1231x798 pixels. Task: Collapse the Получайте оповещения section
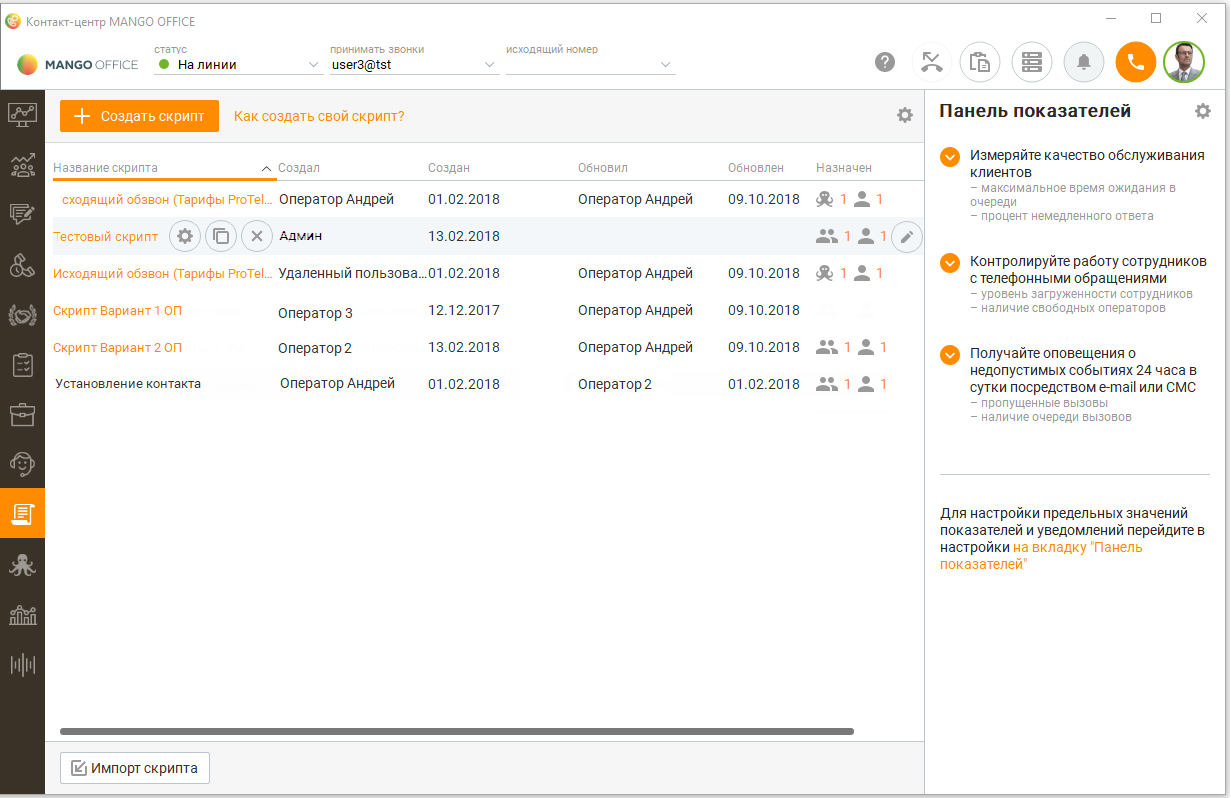click(950, 354)
